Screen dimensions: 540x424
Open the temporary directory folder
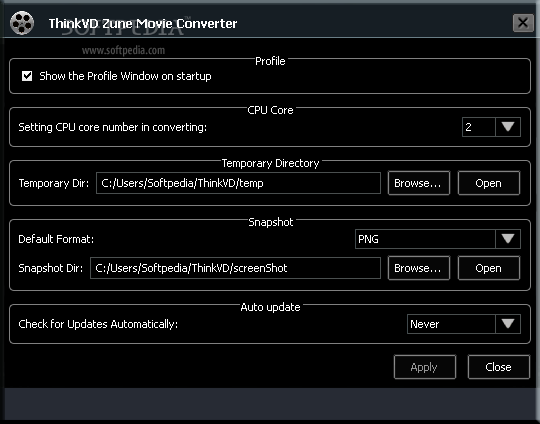pos(488,183)
